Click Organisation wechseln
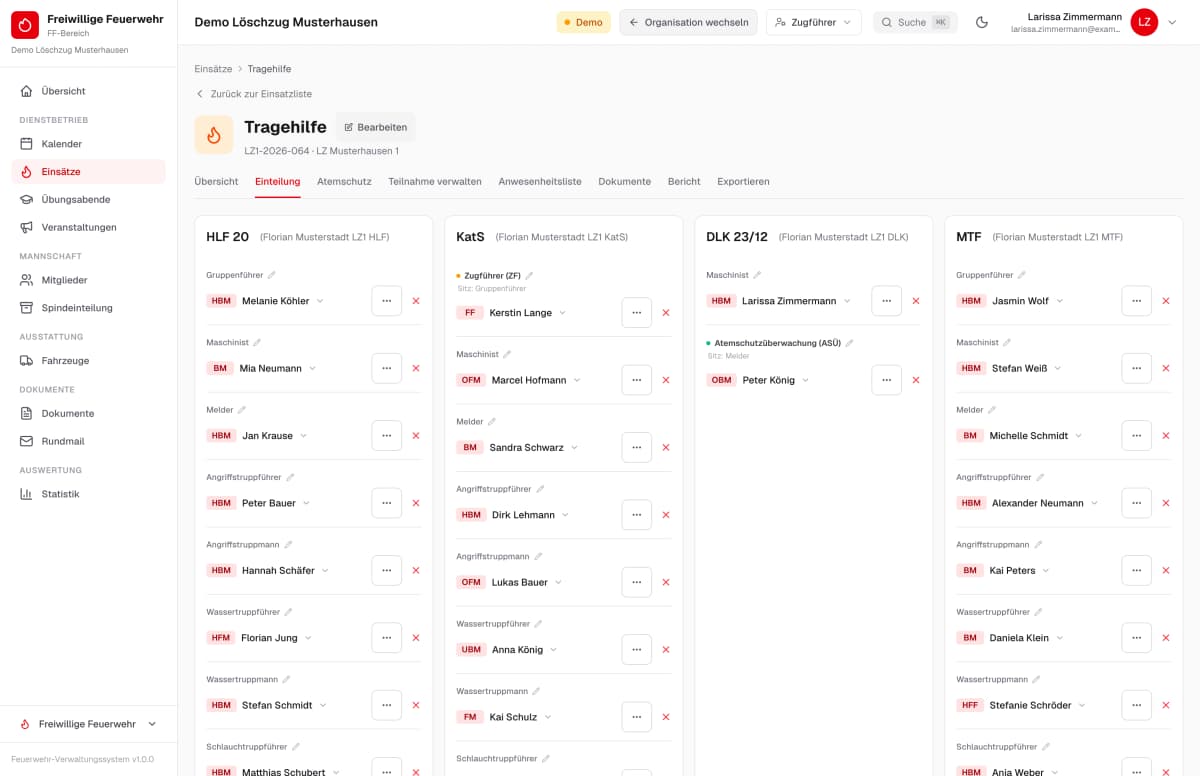This screenshot has width=1200, height=776. click(688, 22)
